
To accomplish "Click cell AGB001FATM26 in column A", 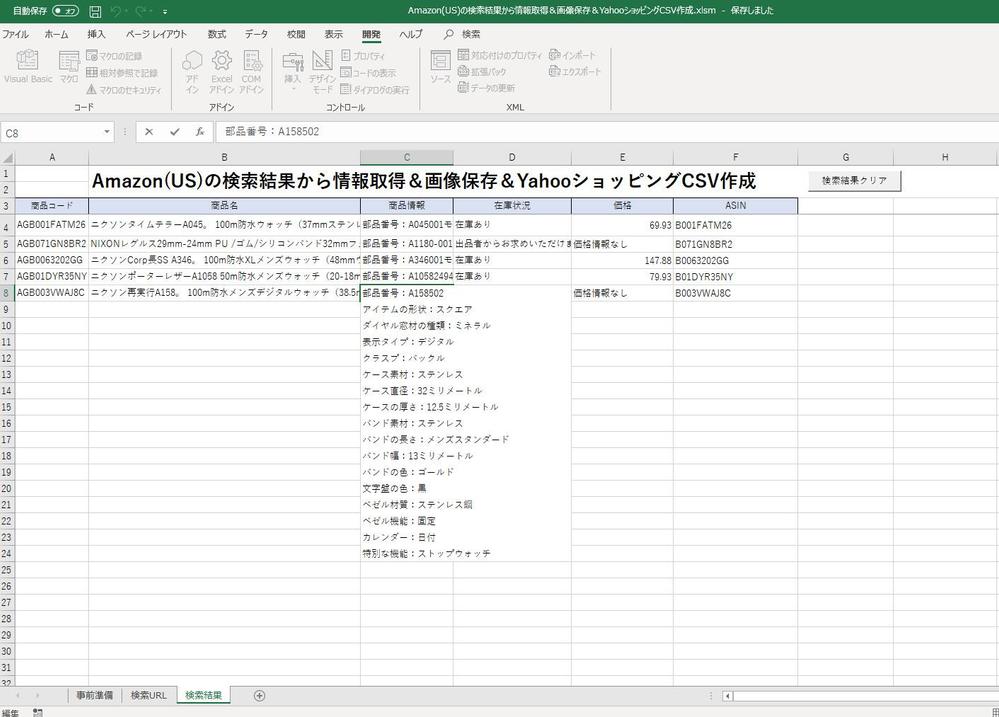I will point(51,225).
